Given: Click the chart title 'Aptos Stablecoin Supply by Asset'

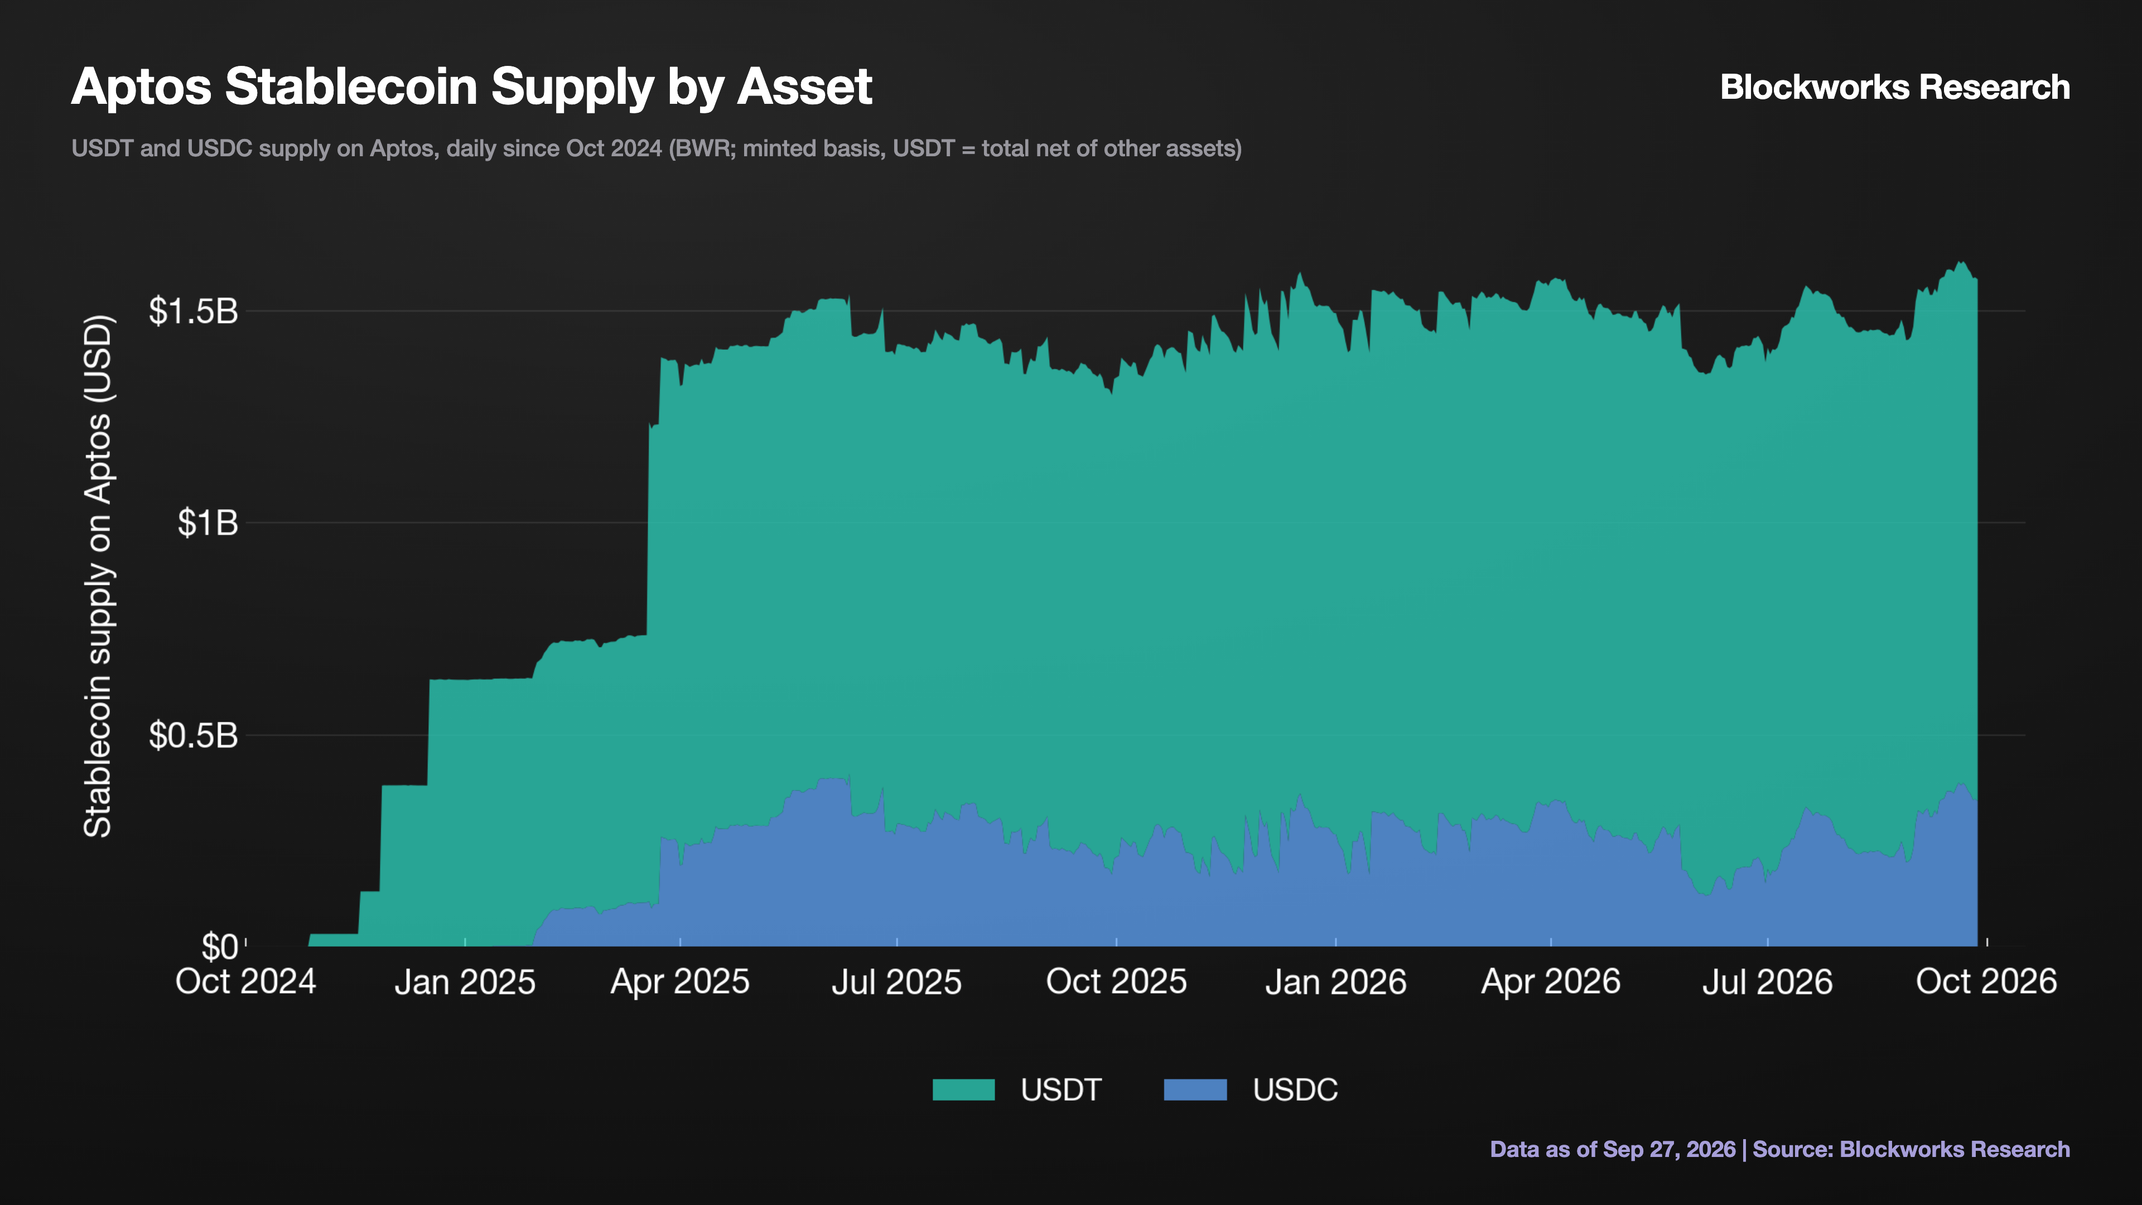Looking at the screenshot, I should pos(472,86).
